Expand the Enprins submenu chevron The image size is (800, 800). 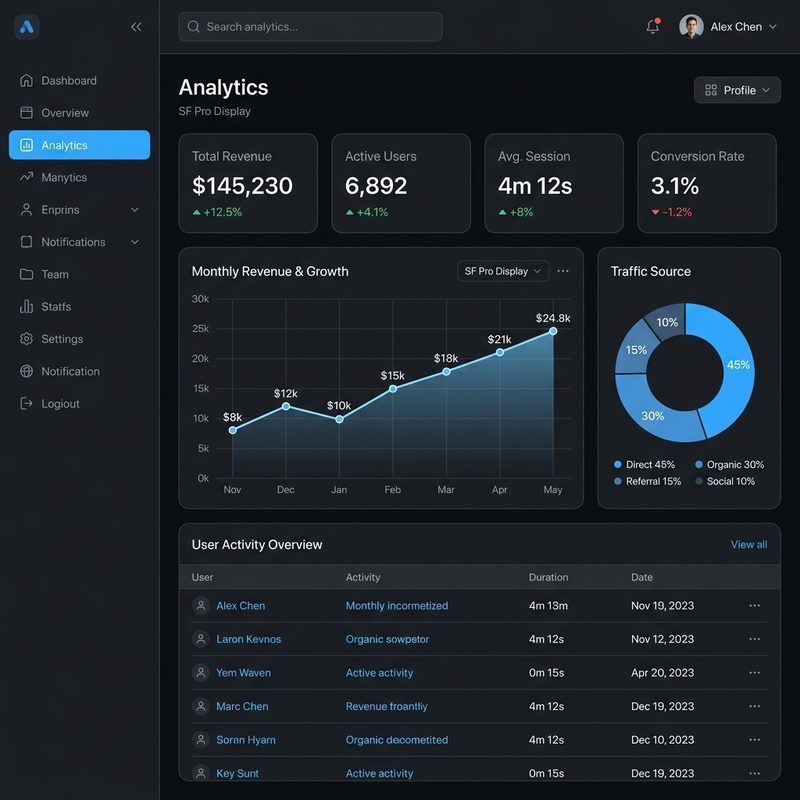(x=135, y=210)
